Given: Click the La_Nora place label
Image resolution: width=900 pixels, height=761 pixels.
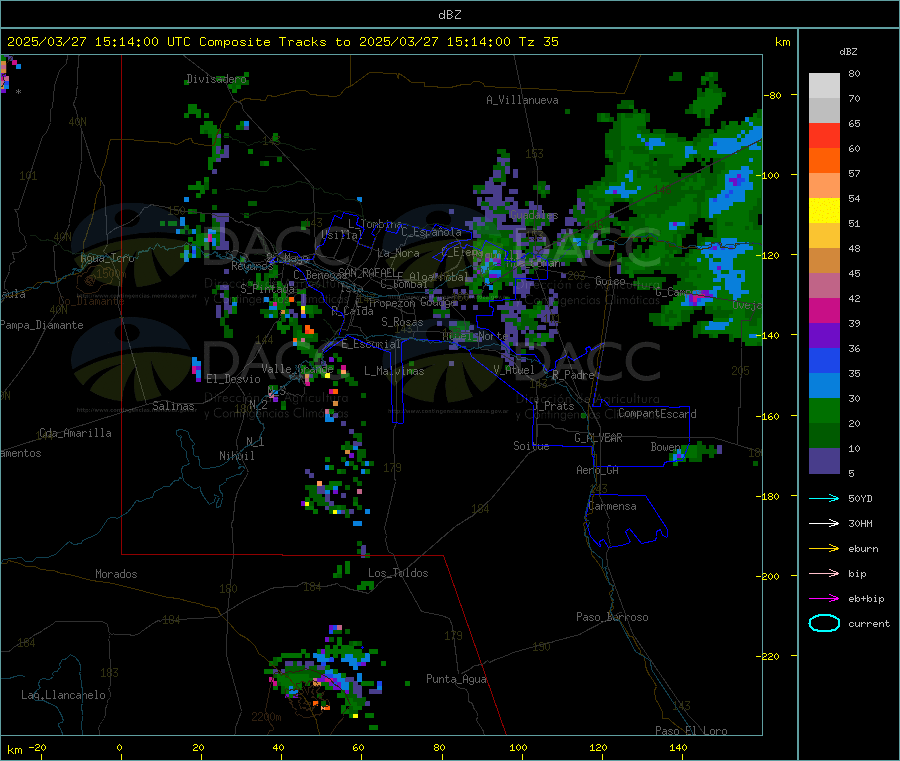Looking at the screenshot, I should point(398,253).
